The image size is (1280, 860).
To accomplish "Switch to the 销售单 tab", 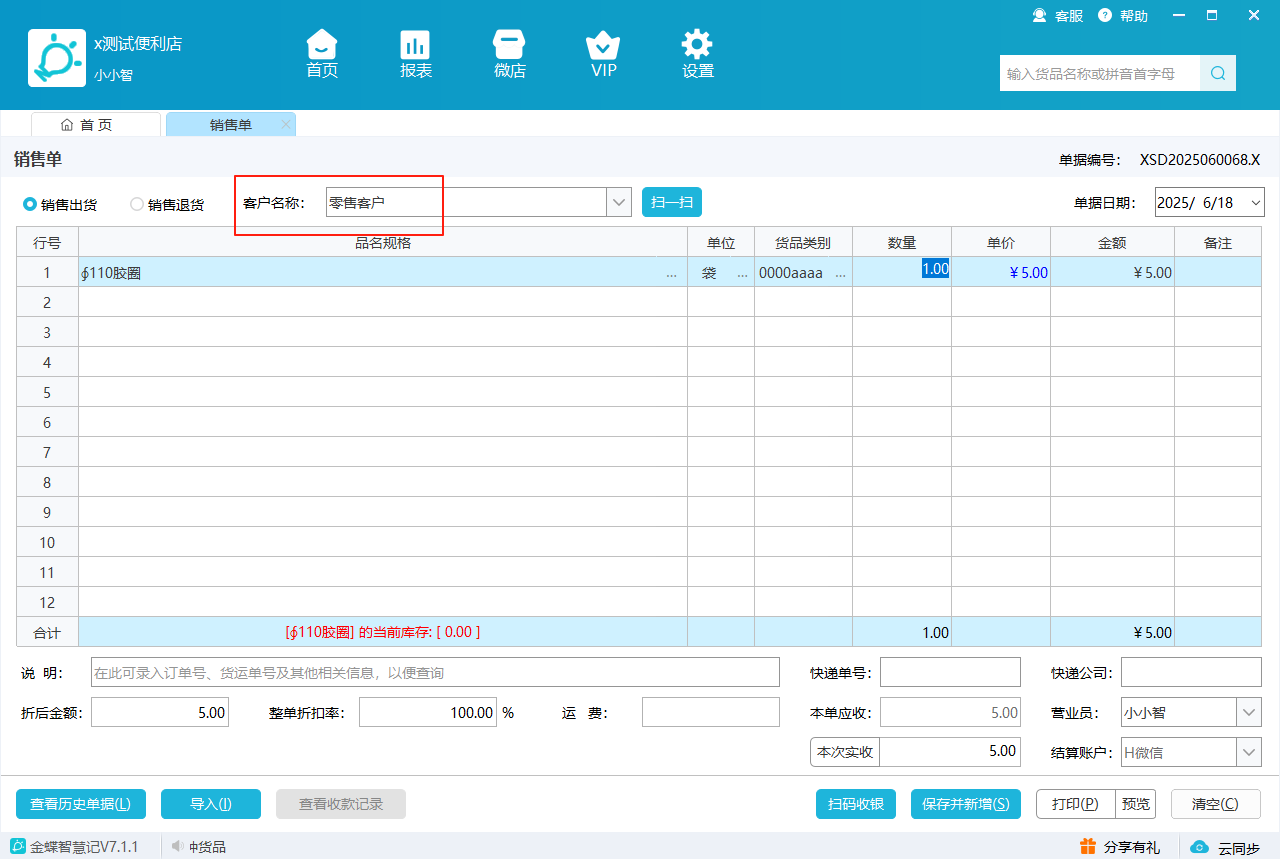I will coord(230,124).
